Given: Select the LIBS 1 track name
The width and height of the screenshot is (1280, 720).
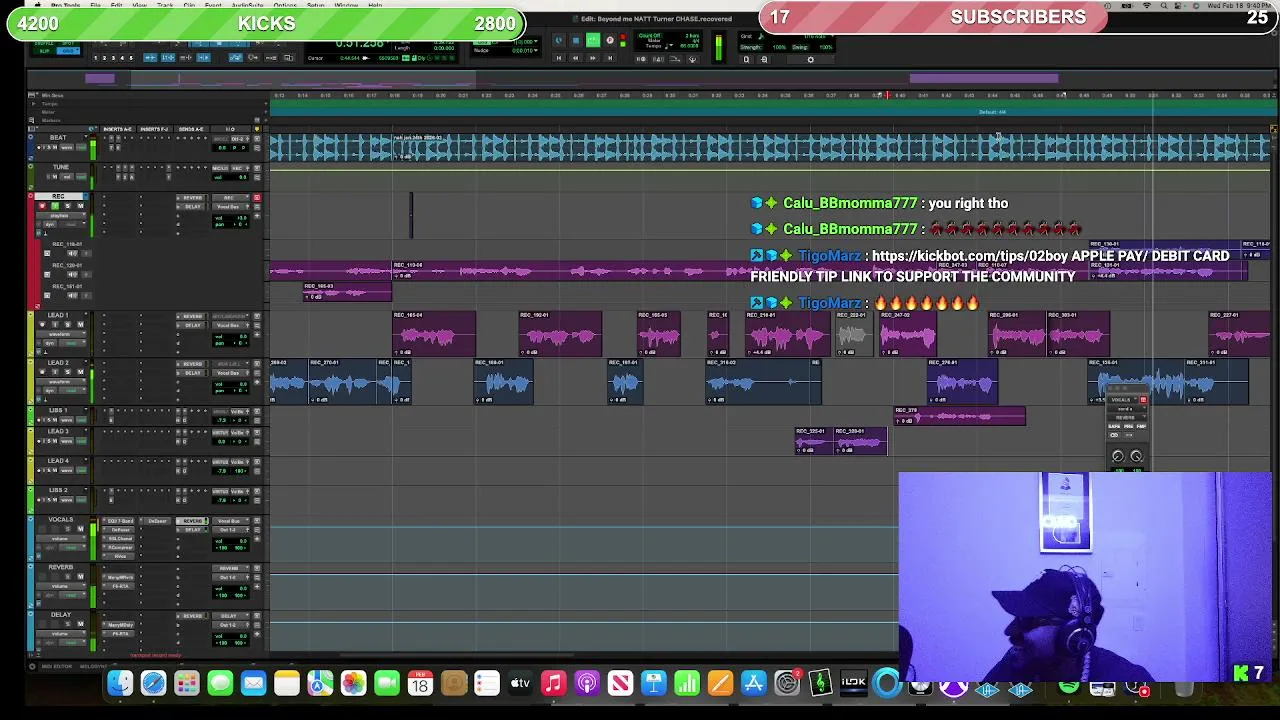Looking at the screenshot, I should click(58, 410).
